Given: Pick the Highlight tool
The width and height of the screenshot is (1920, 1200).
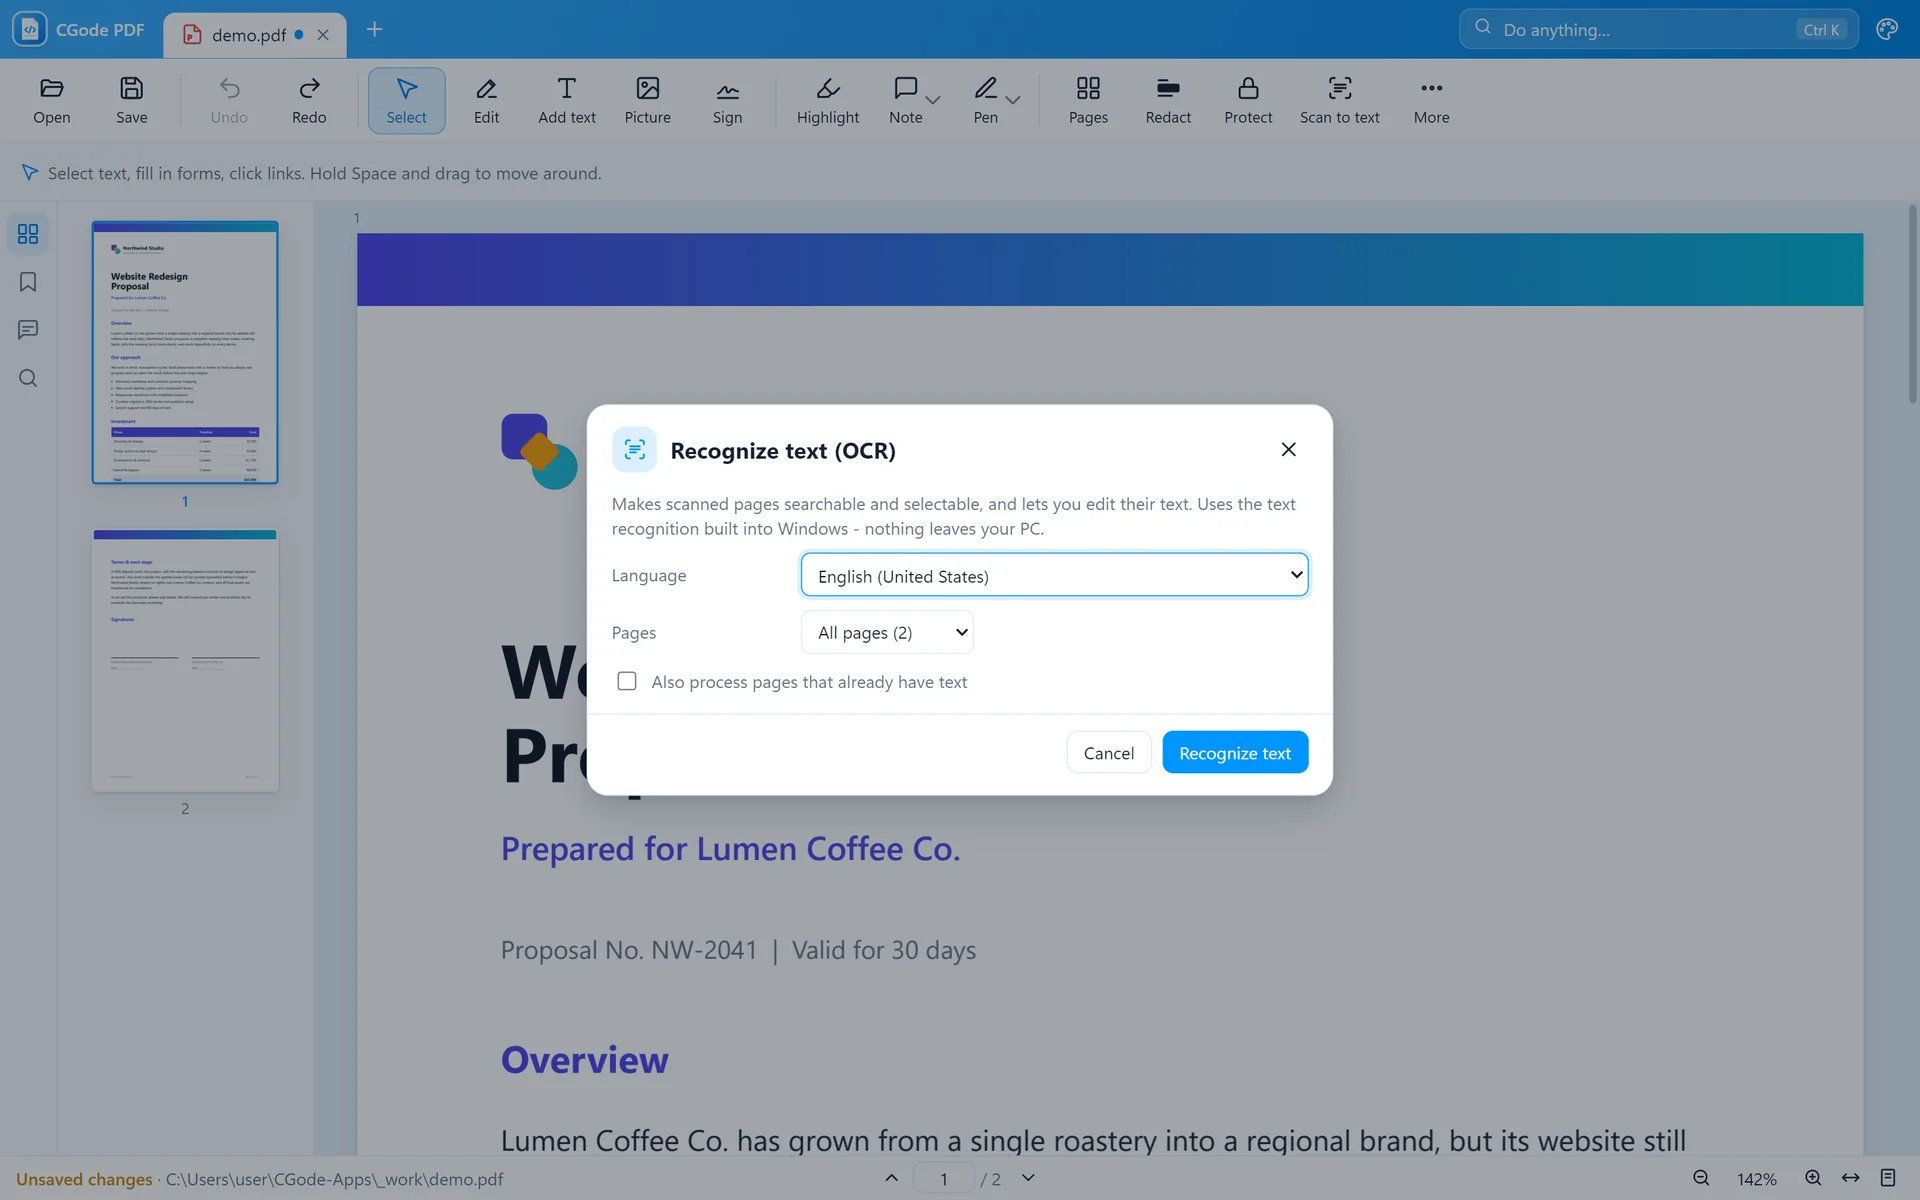Looking at the screenshot, I should click(x=828, y=100).
